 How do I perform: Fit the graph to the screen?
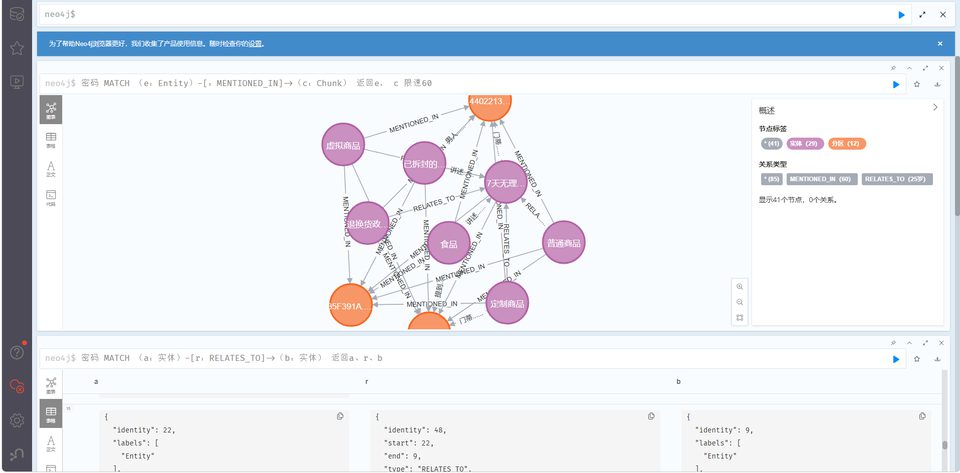point(740,318)
